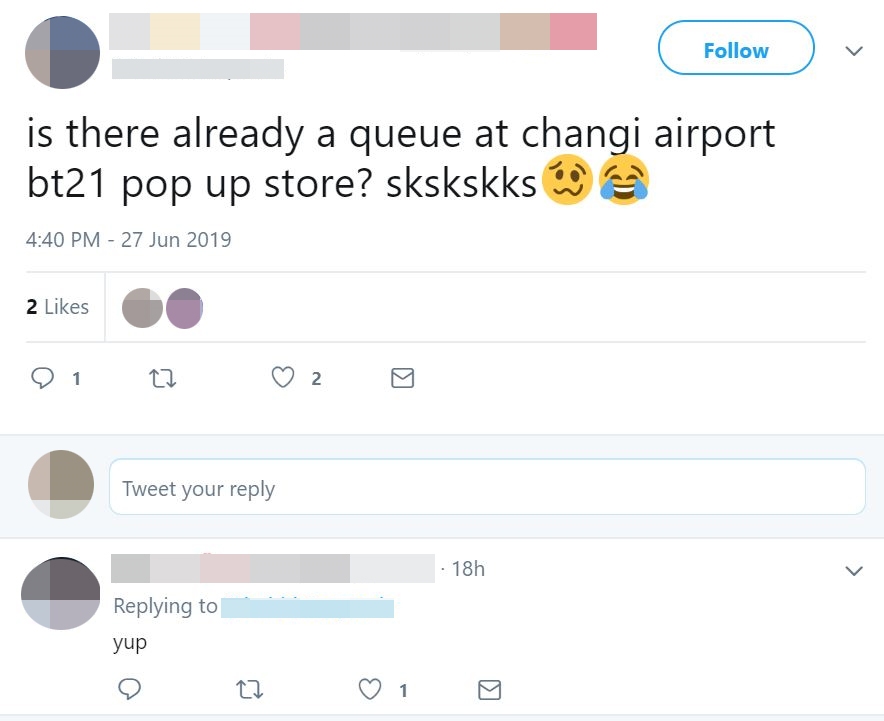Retweet the changi airport tweet
The width and height of the screenshot is (884, 721).
(161, 378)
